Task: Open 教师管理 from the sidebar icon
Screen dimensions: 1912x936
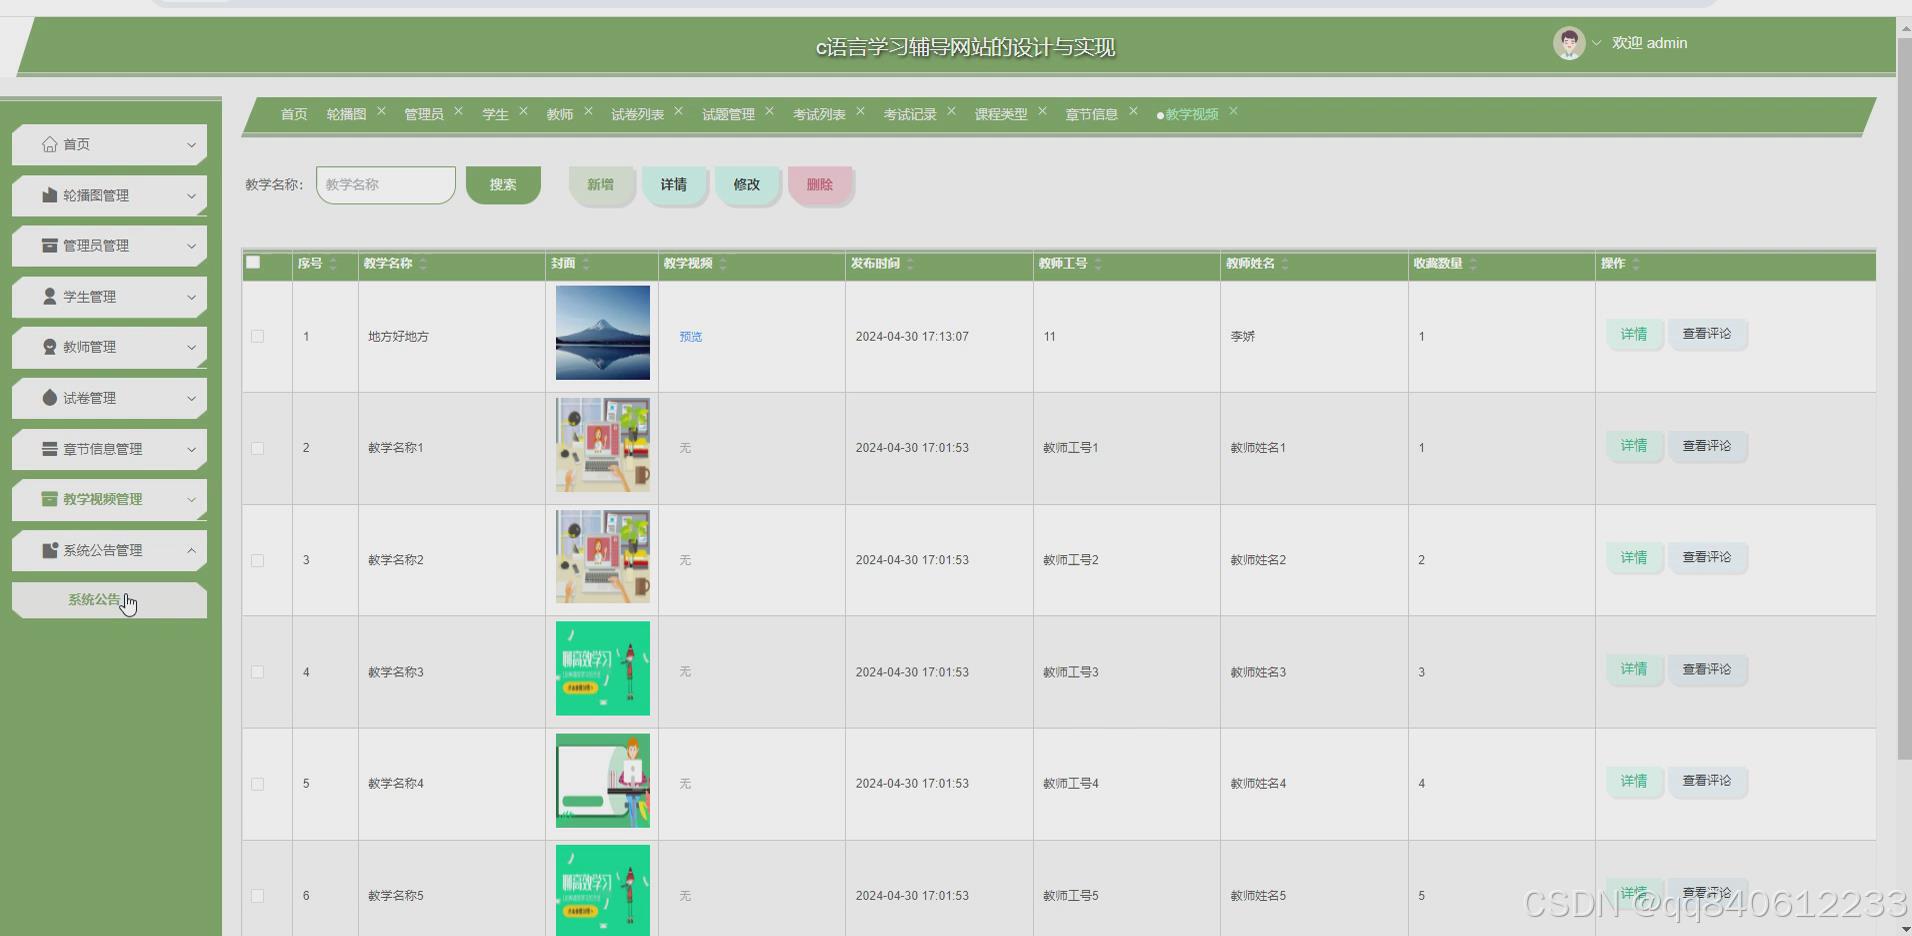Action: 48,347
